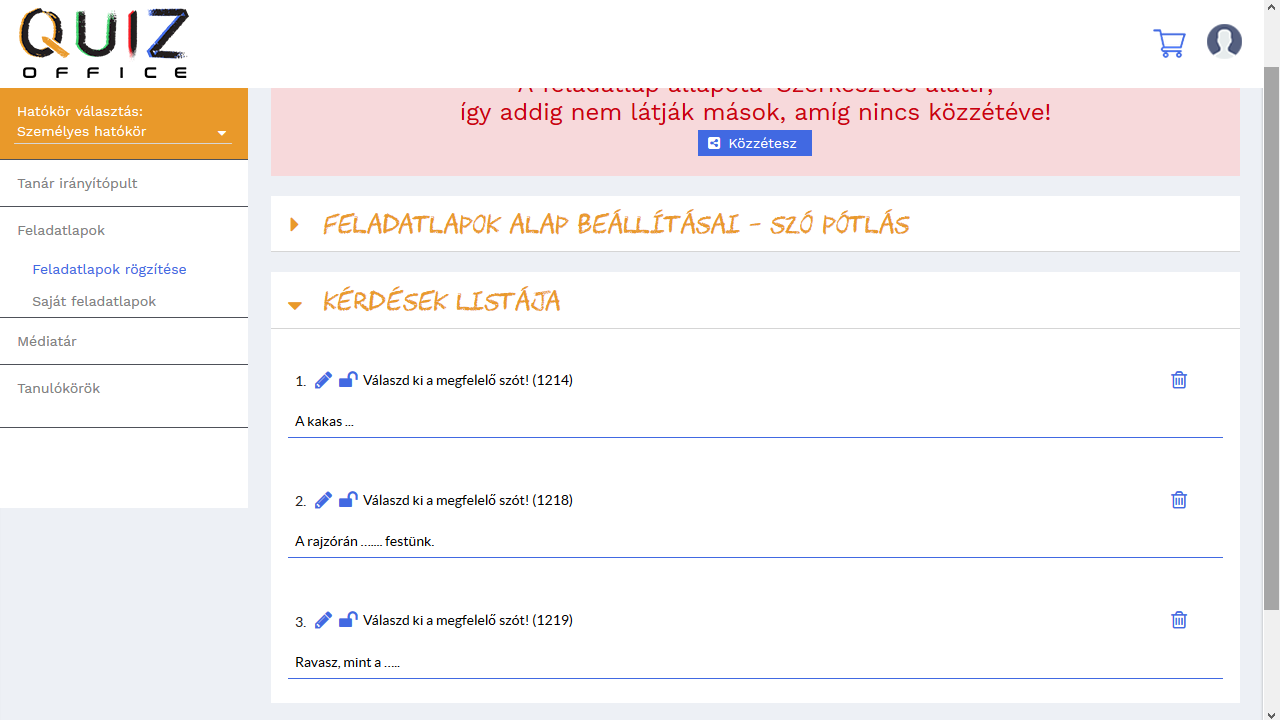Open Médiatár in the sidebar
Viewport: 1280px width, 720px height.
tap(47, 341)
